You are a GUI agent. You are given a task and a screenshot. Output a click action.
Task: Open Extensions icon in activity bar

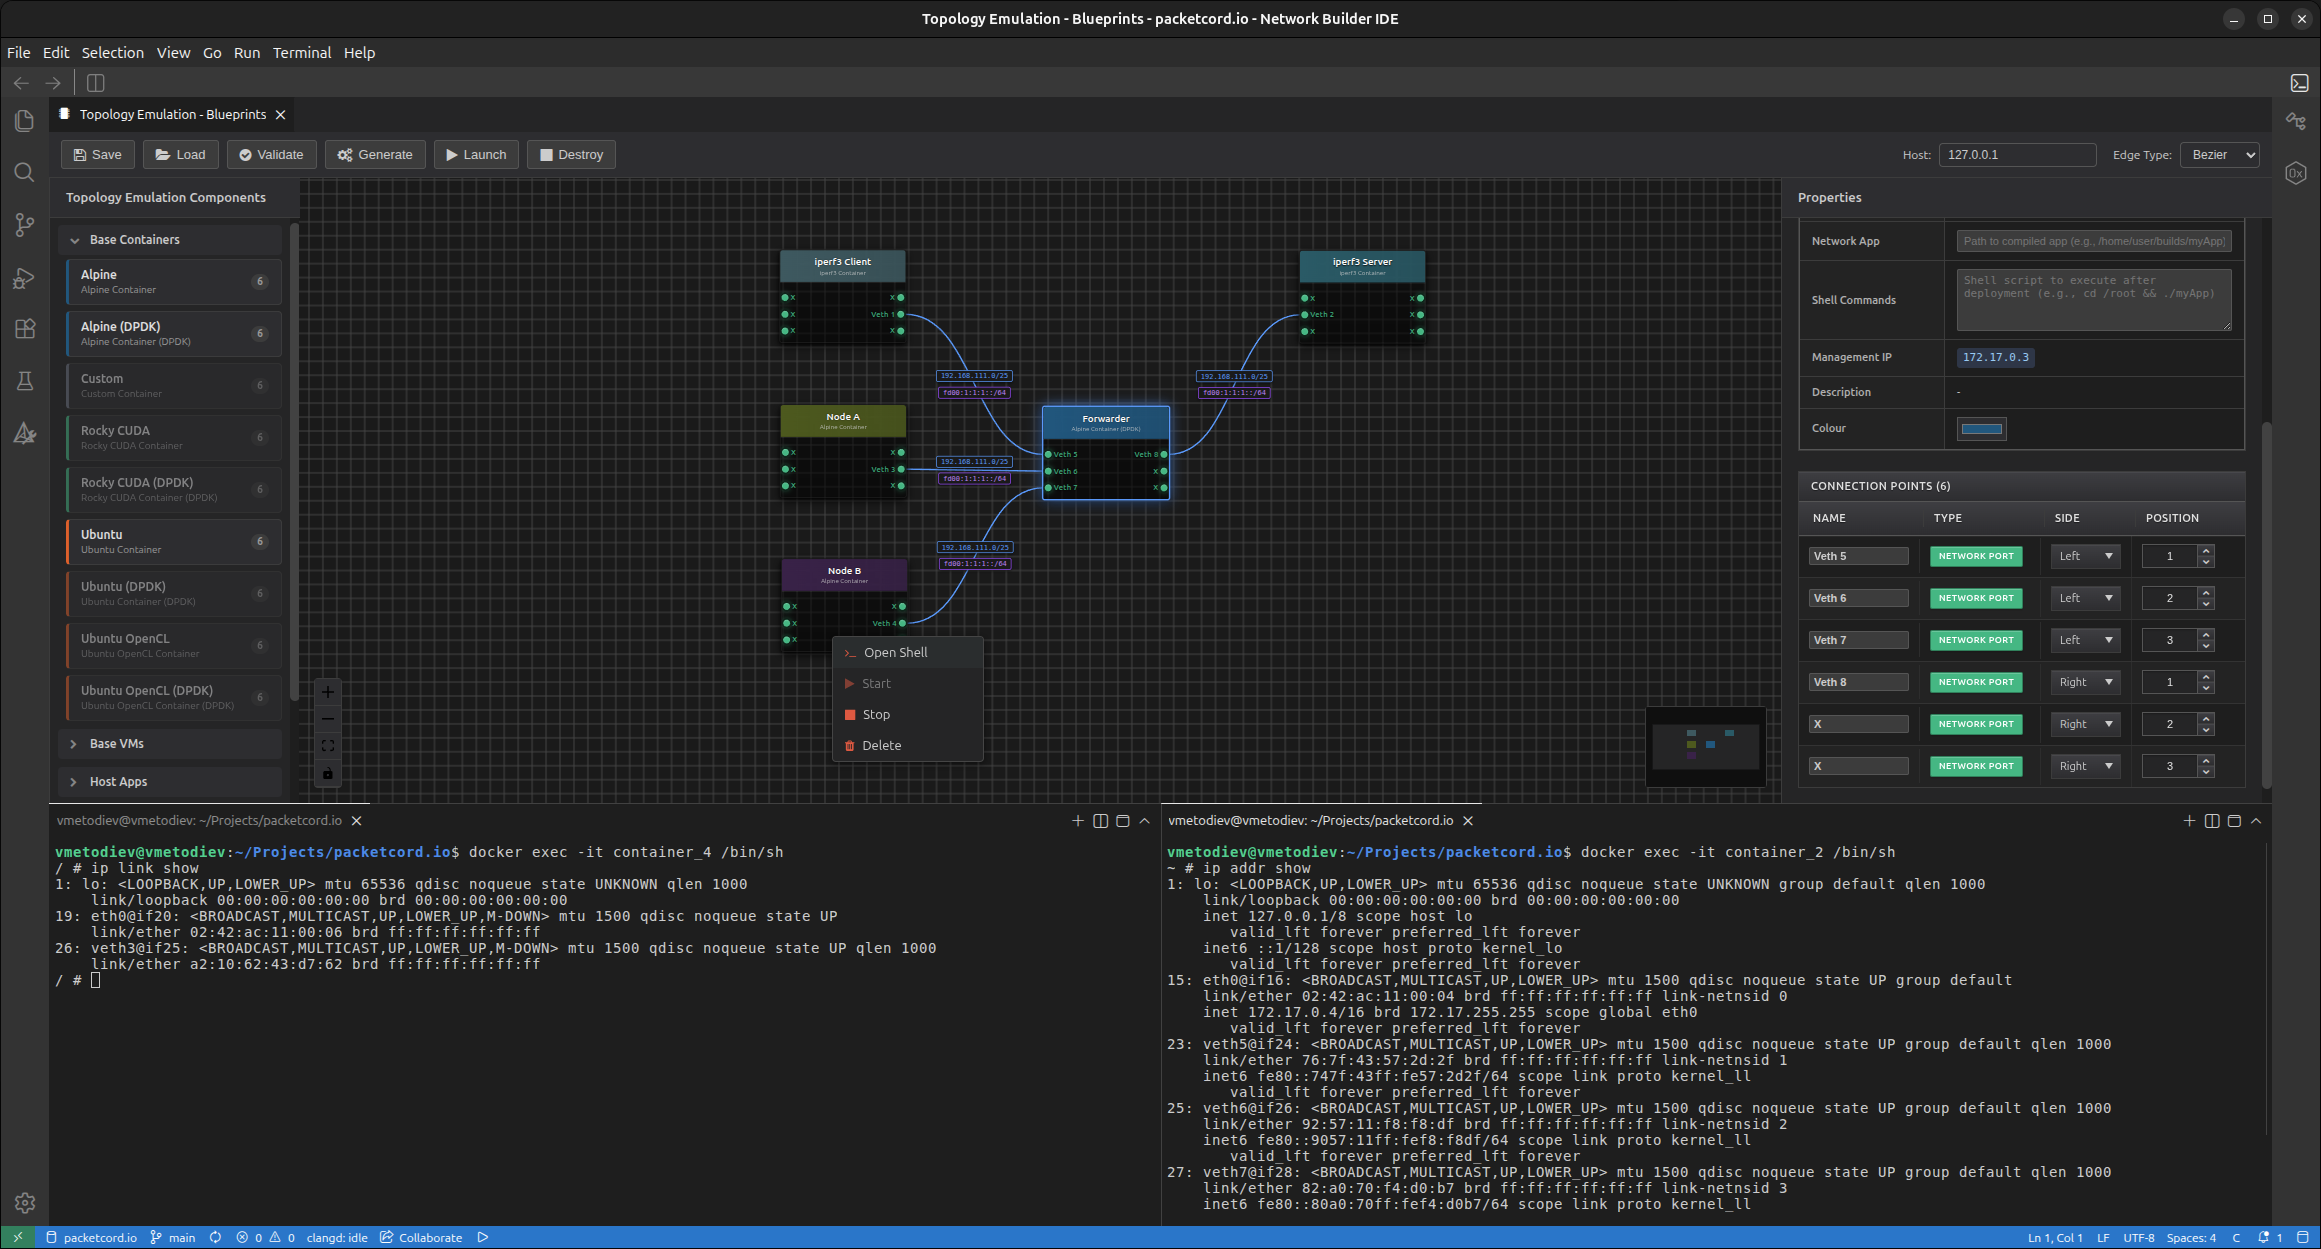pos(25,329)
